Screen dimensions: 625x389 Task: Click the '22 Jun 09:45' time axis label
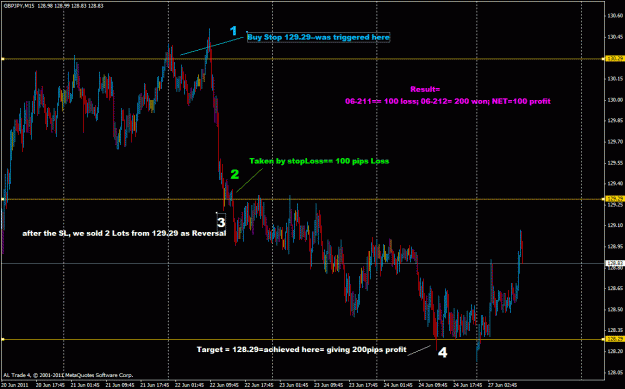(x=224, y=385)
